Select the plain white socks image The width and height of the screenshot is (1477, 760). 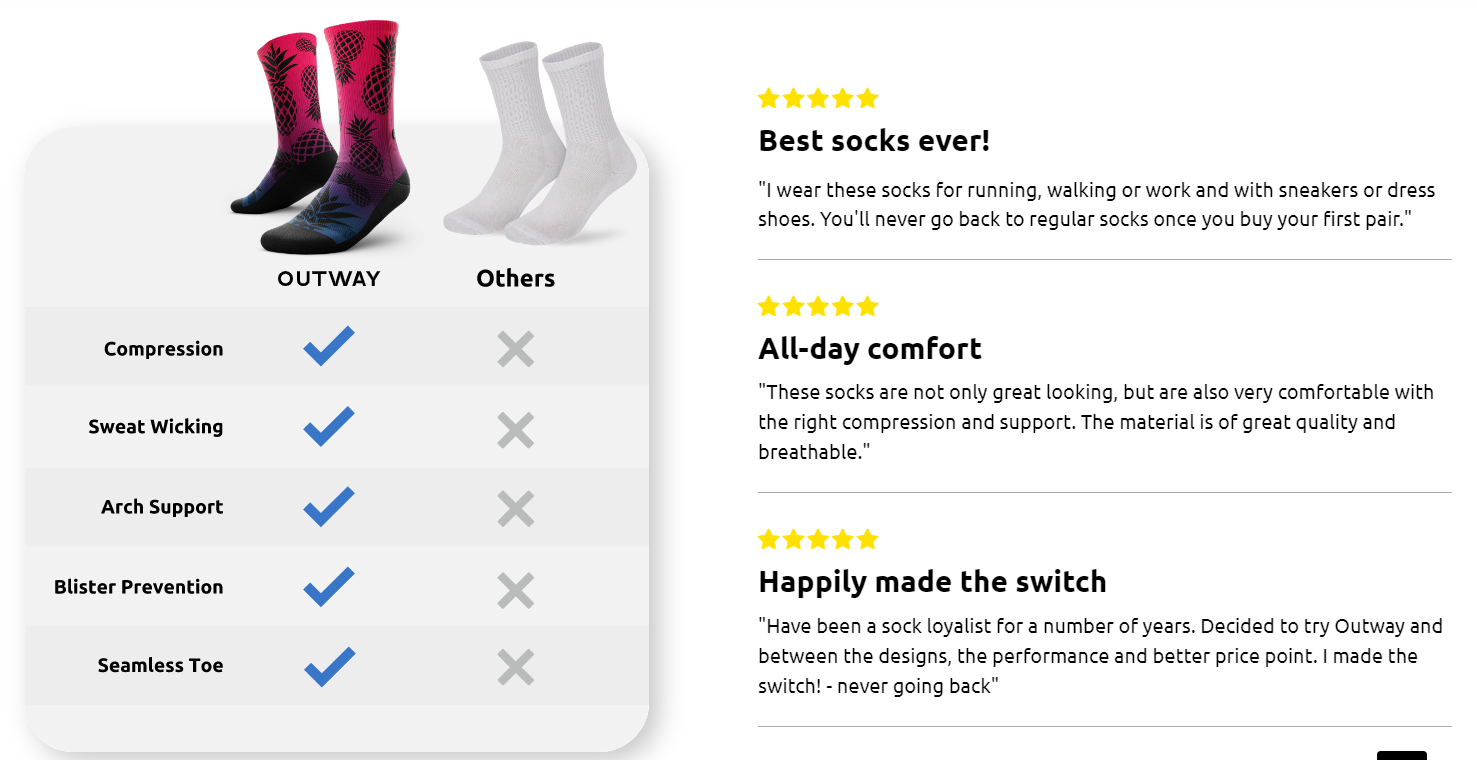coord(541,143)
